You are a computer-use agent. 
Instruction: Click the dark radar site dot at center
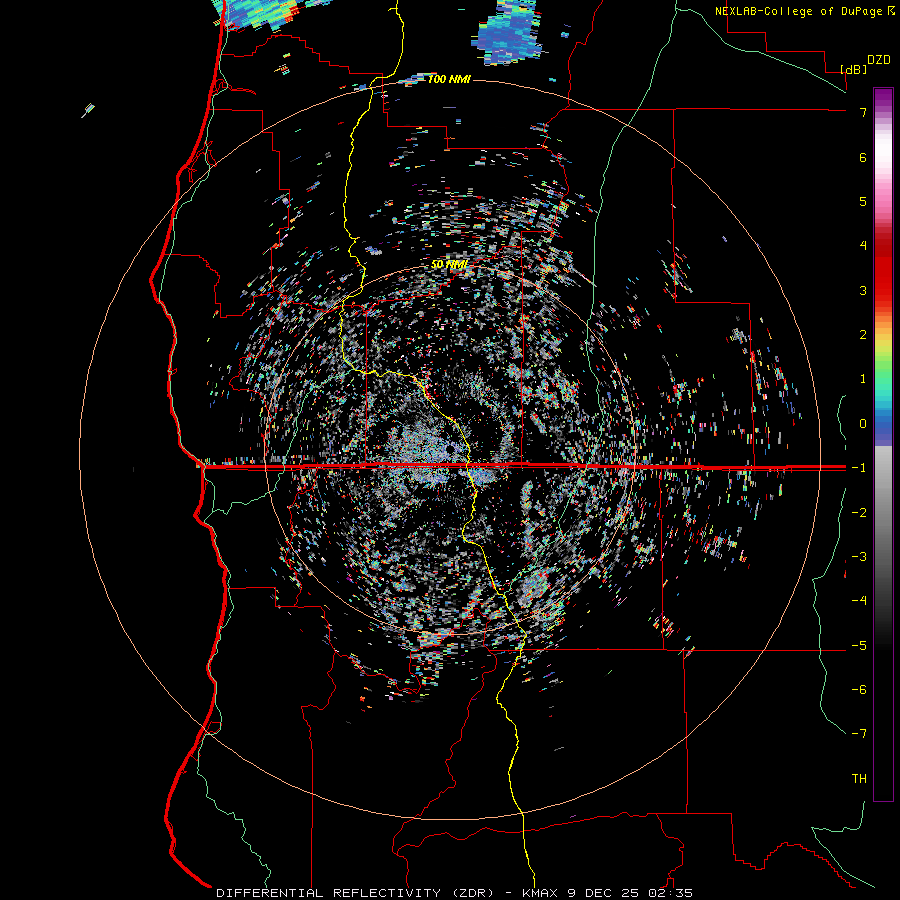pos(450,448)
